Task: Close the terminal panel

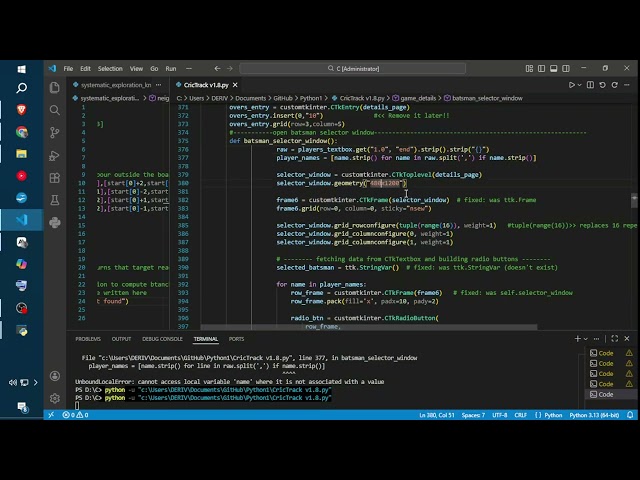Action: click(x=627, y=338)
